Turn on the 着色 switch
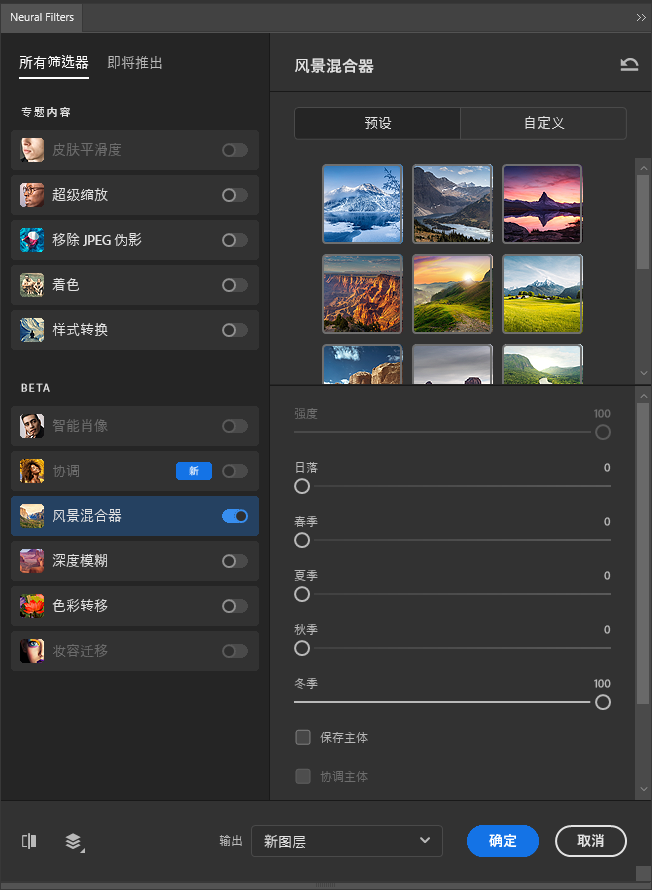 click(x=234, y=285)
